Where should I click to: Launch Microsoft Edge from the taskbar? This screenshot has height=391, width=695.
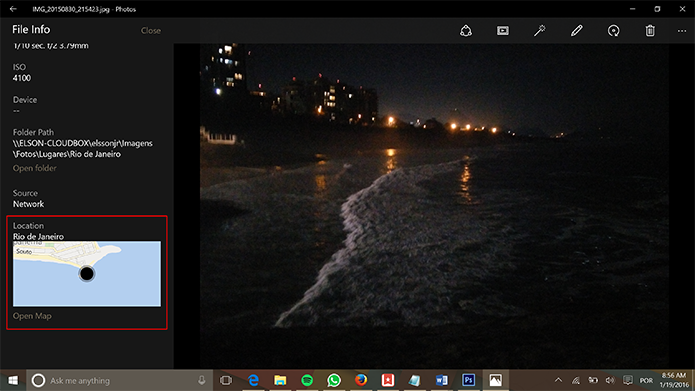click(253, 380)
